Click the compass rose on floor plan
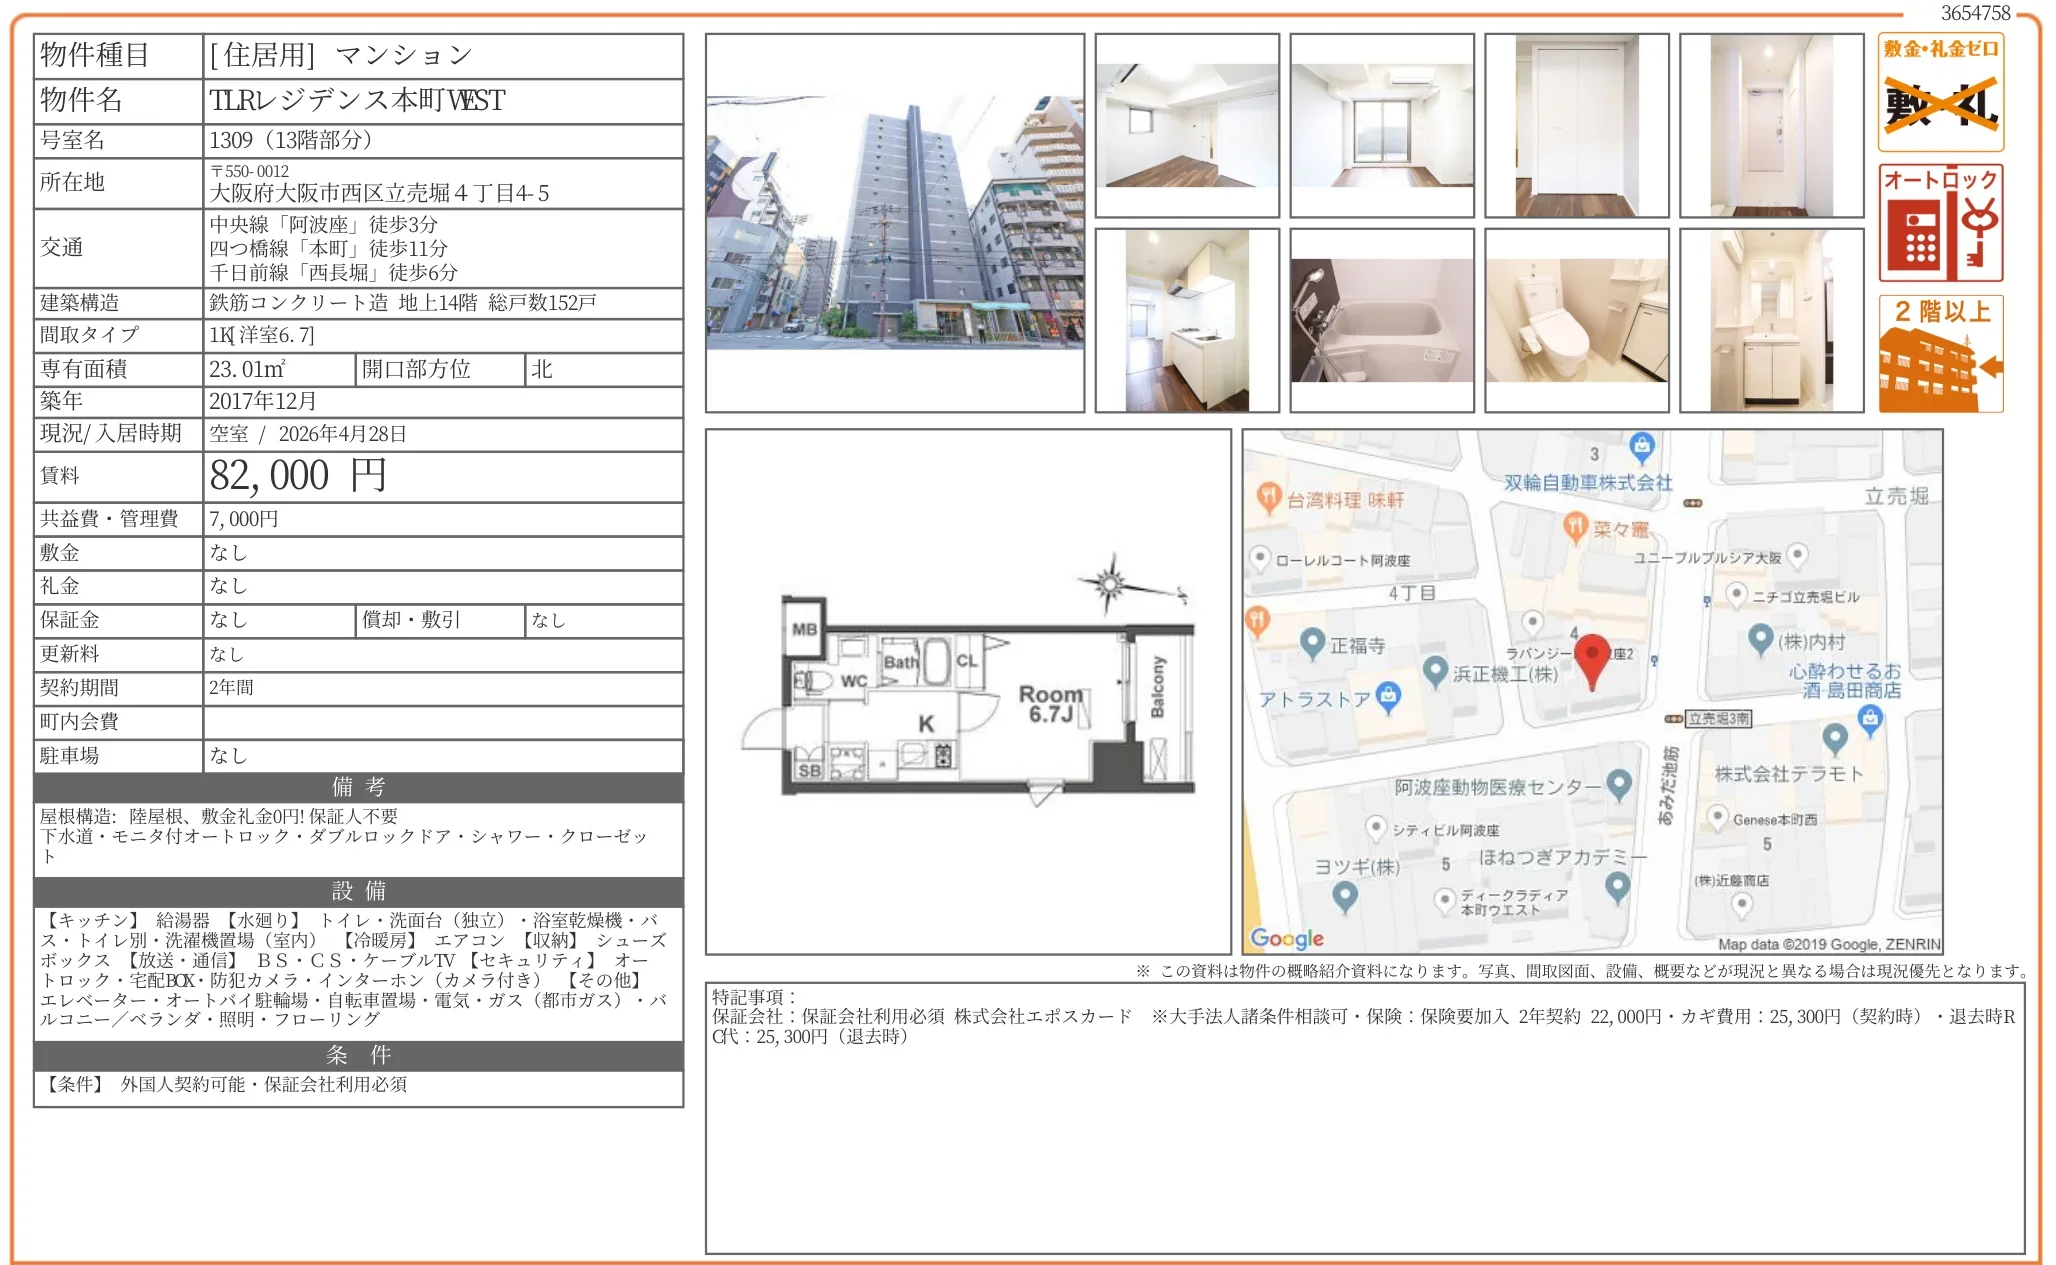 tap(1110, 583)
